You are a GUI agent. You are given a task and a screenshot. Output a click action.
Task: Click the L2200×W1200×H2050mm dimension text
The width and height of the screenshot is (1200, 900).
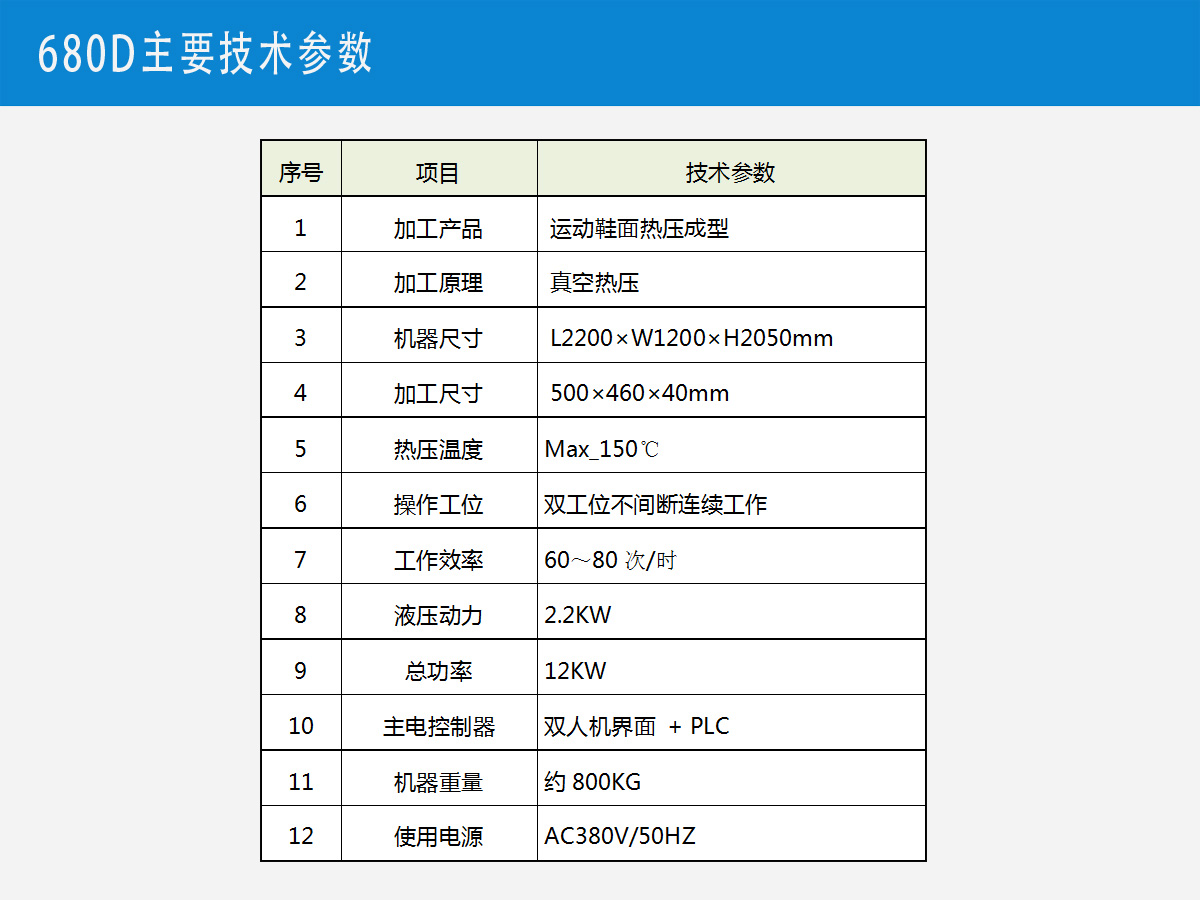[x=691, y=338]
